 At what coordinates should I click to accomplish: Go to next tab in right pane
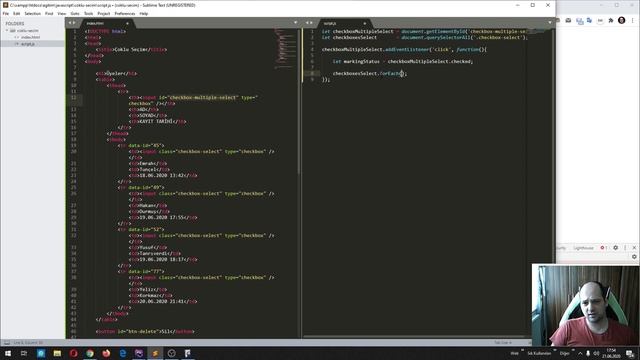coord(311,23)
